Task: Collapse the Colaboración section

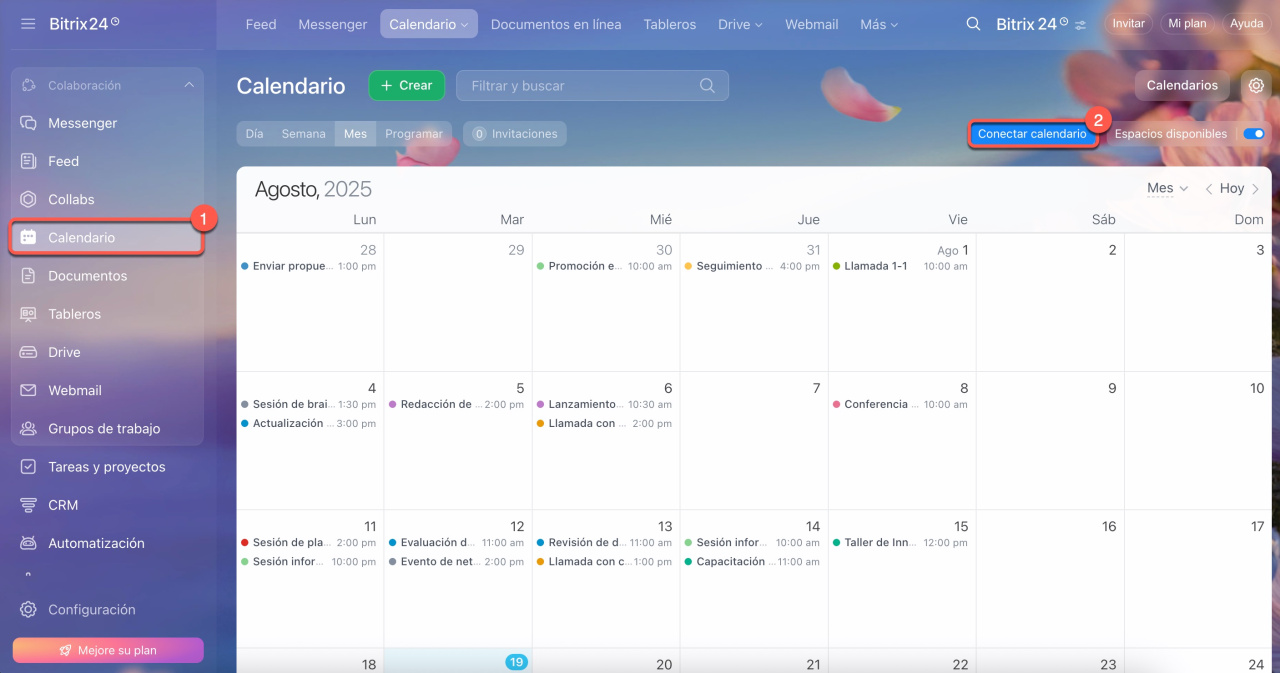Action: [189, 85]
